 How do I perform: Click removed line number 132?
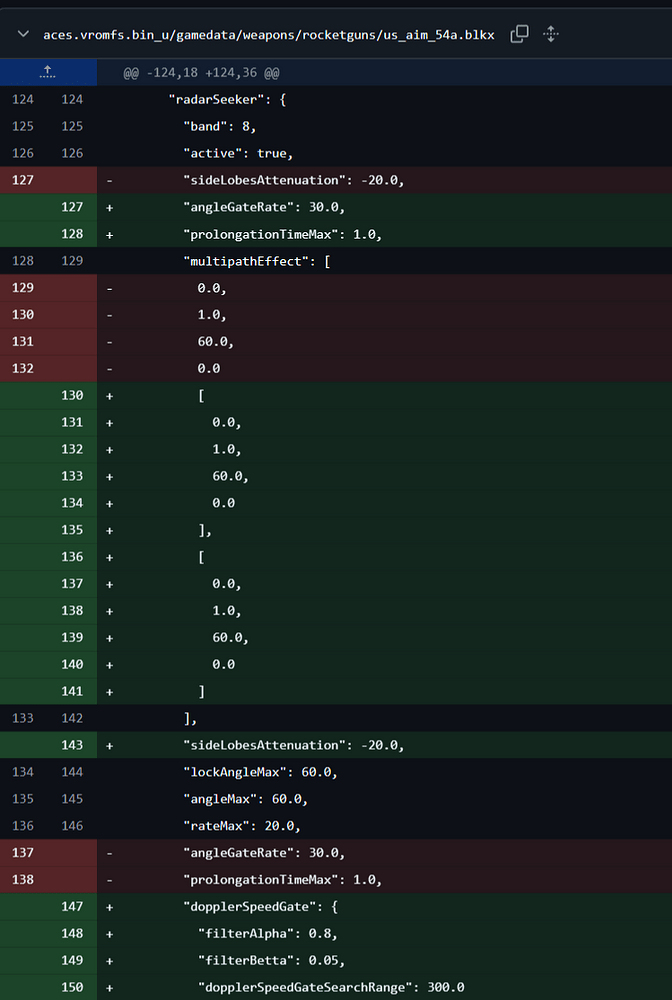point(23,368)
